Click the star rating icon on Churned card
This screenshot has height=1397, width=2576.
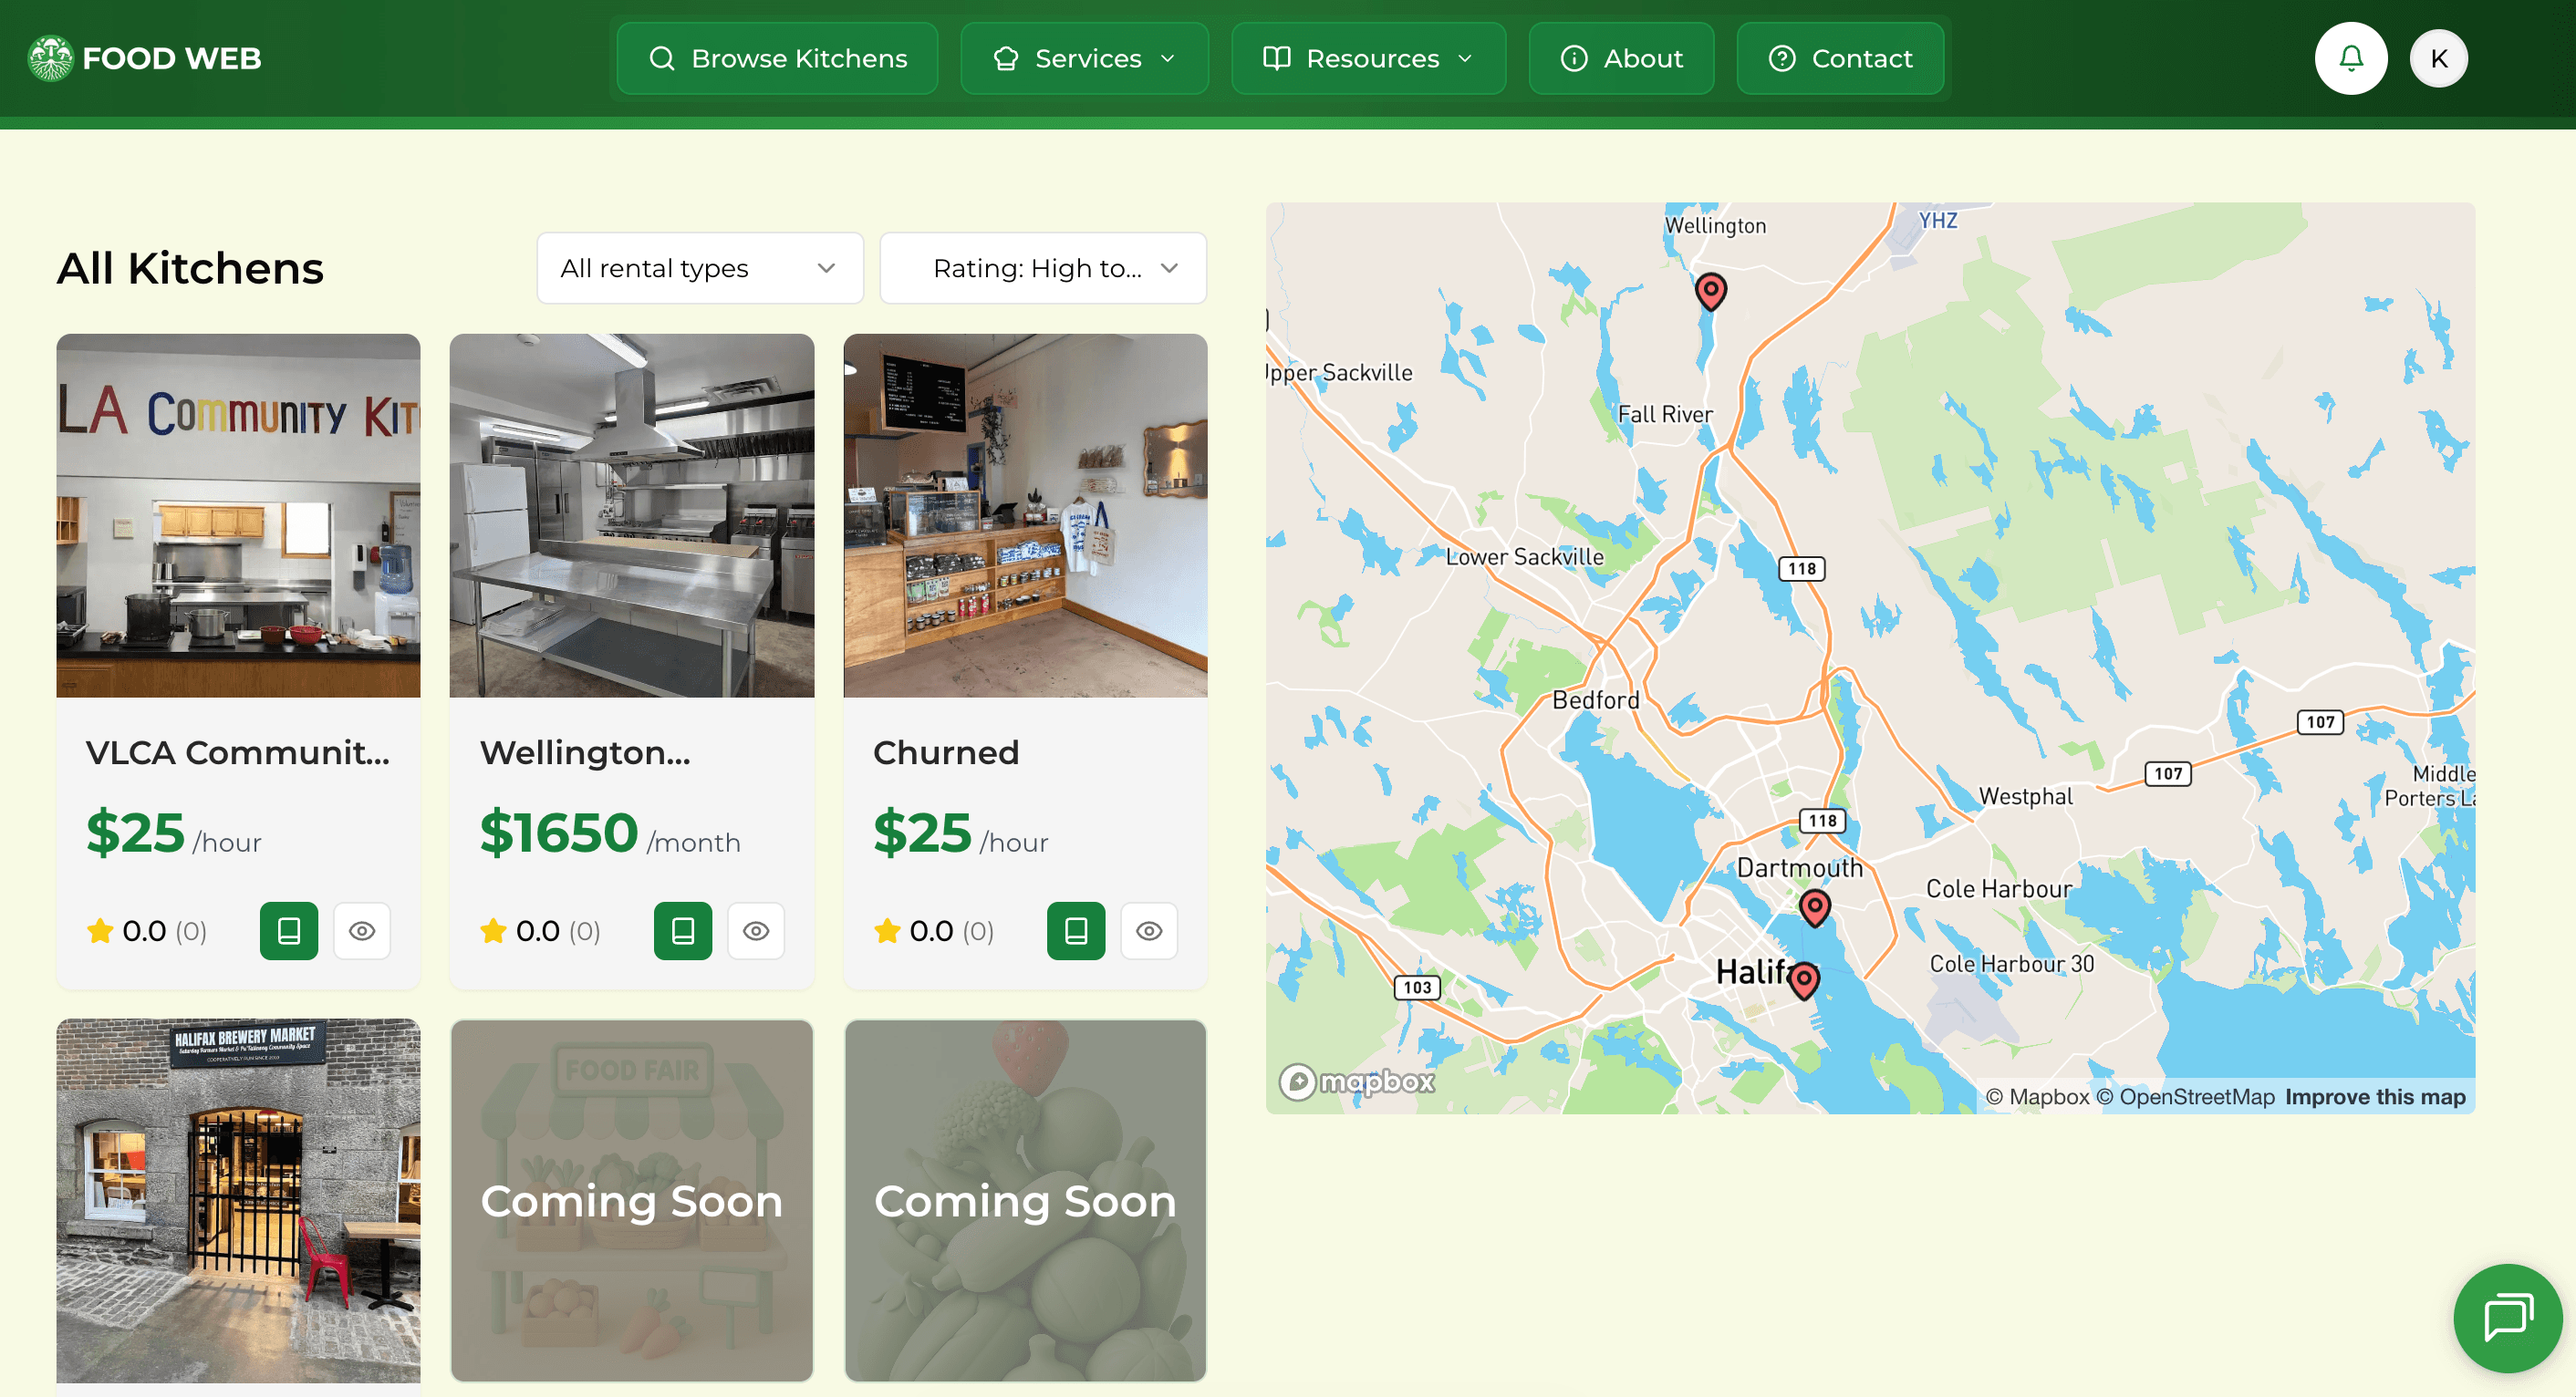click(887, 931)
